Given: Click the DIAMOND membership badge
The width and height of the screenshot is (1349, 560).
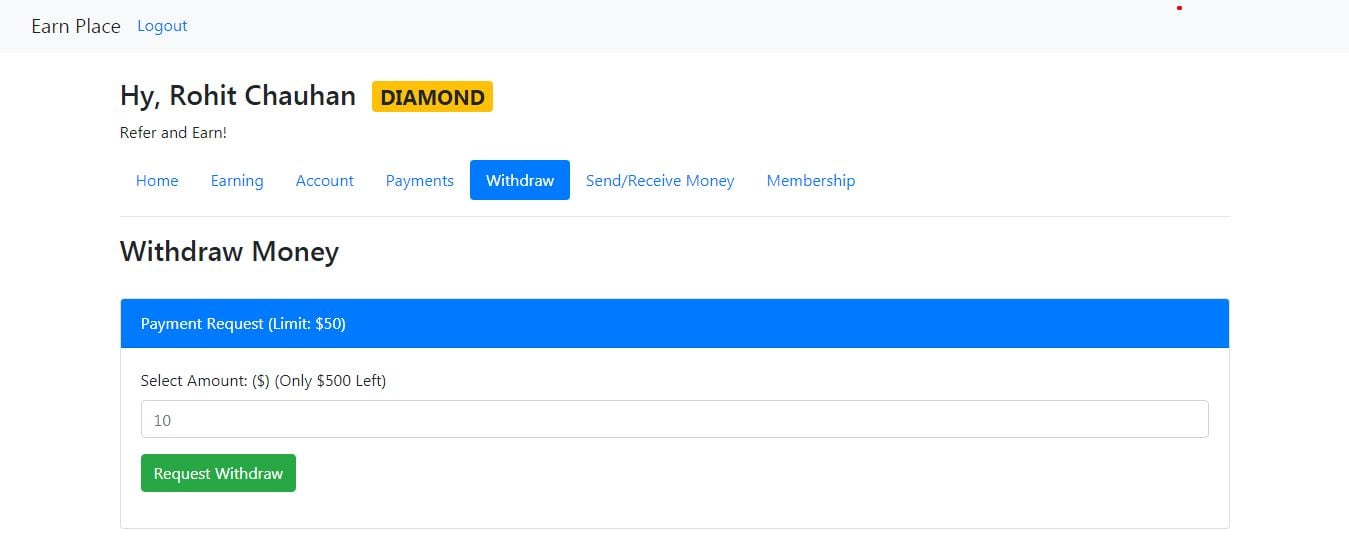Looking at the screenshot, I should 432,97.
